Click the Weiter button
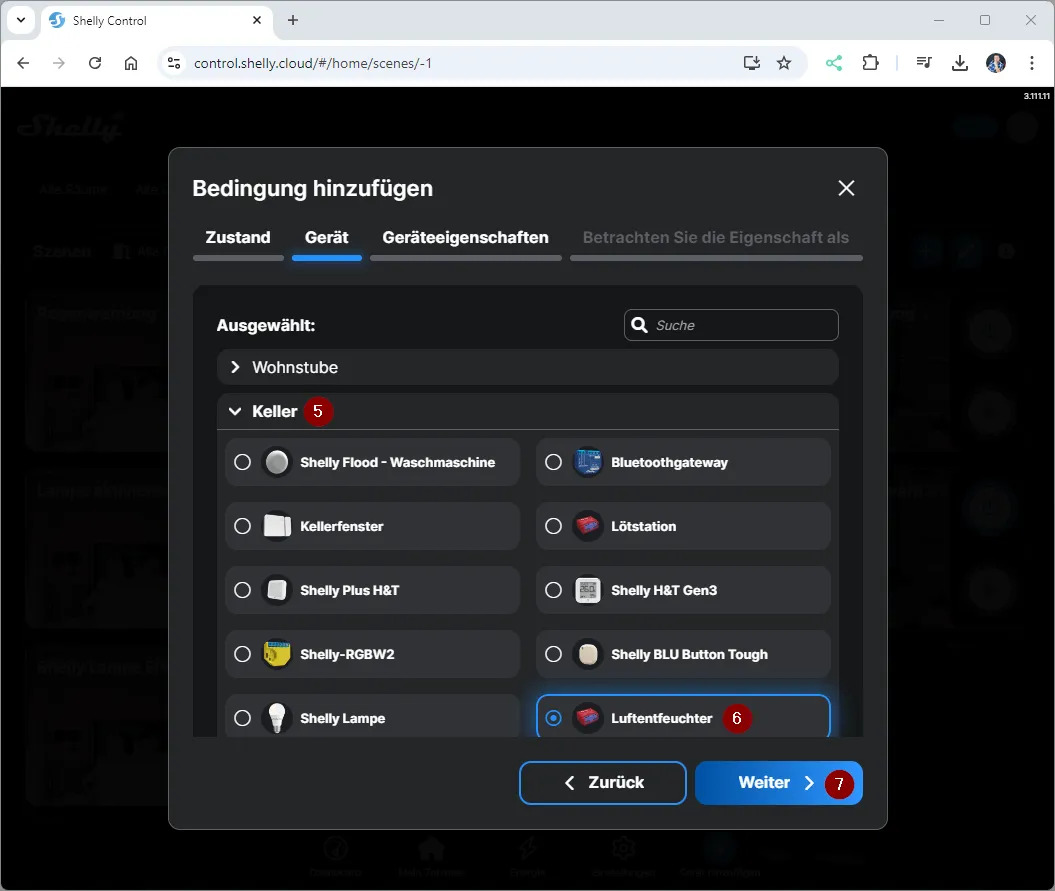1055x891 pixels. tap(778, 783)
